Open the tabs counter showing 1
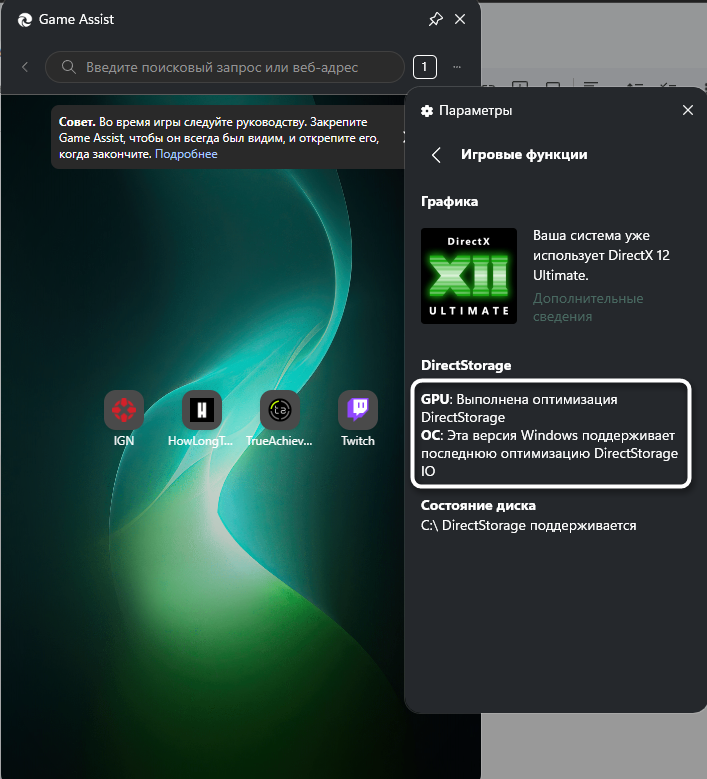Image resolution: width=707 pixels, height=779 pixels. 425,67
